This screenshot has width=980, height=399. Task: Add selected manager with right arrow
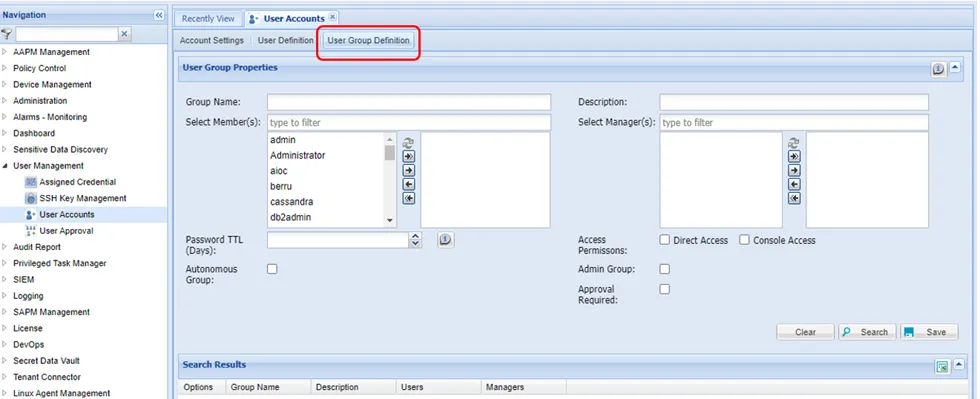point(794,170)
